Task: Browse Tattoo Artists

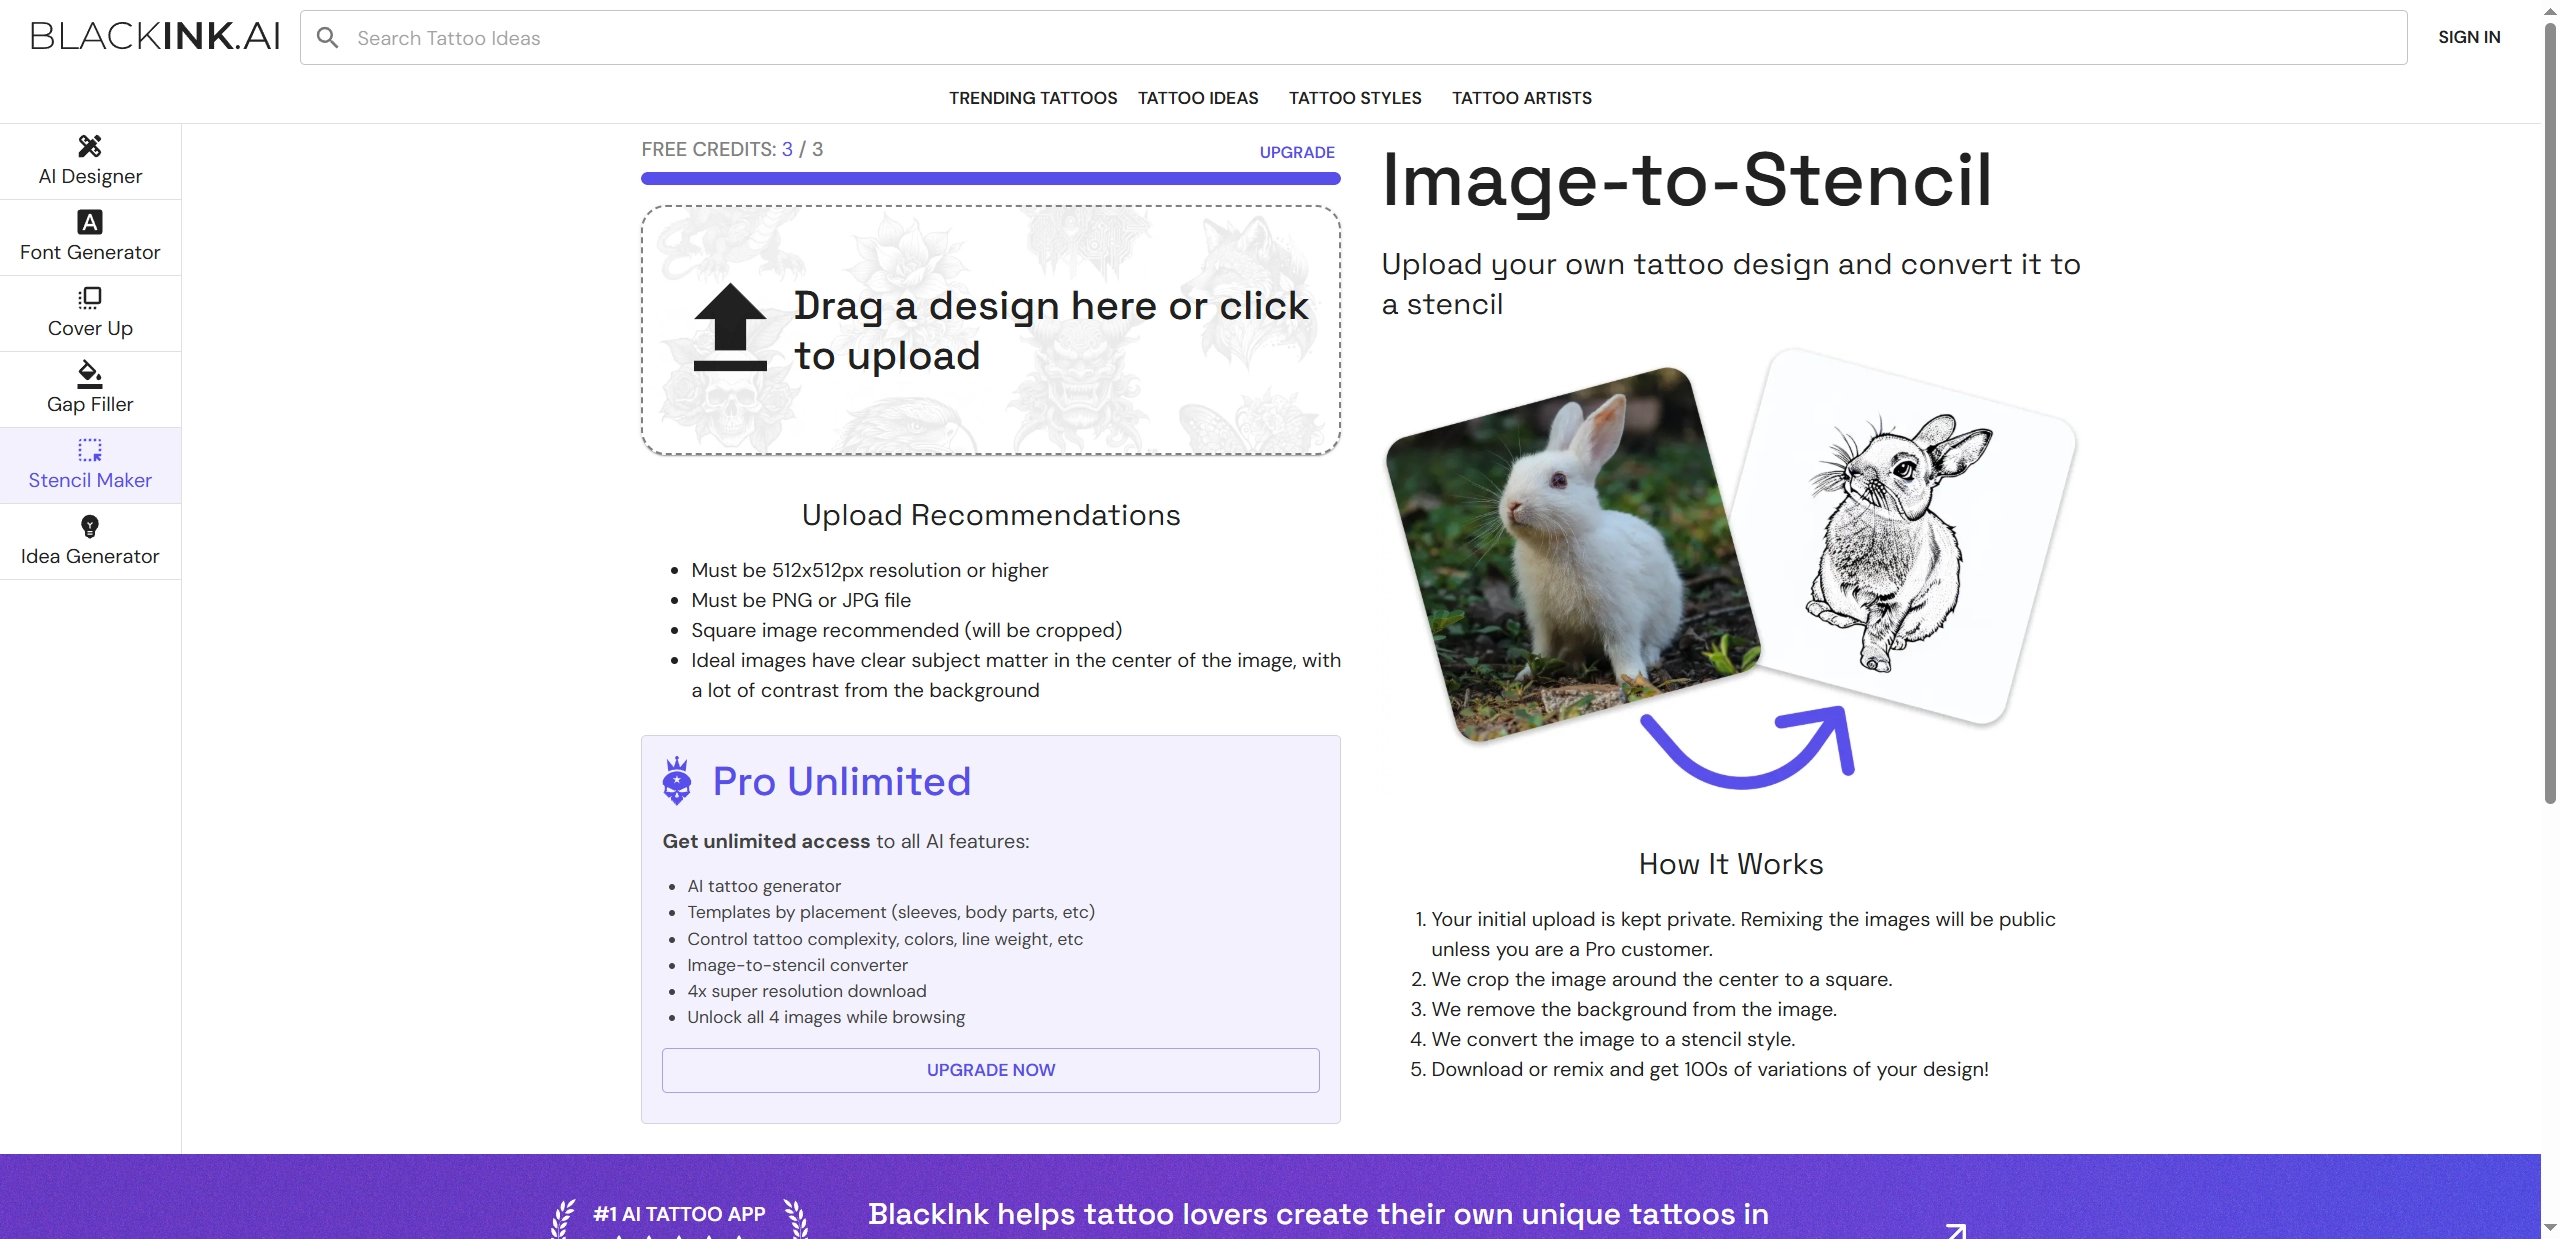Action: pyautogui.click(x=1521, y=98)
